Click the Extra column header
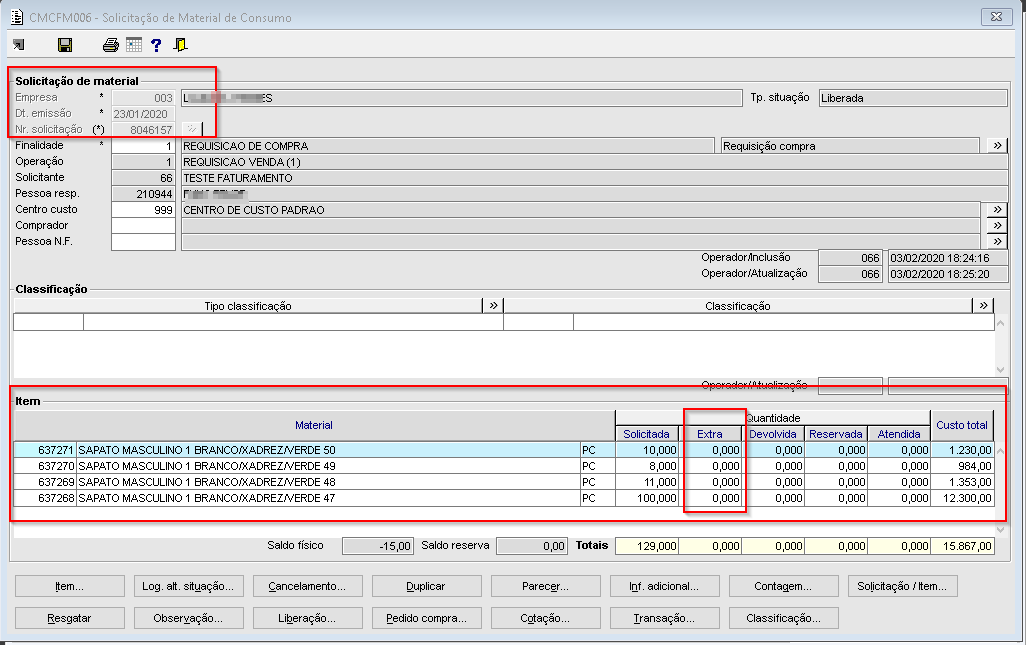1026x645 pixels. [710, 434]
